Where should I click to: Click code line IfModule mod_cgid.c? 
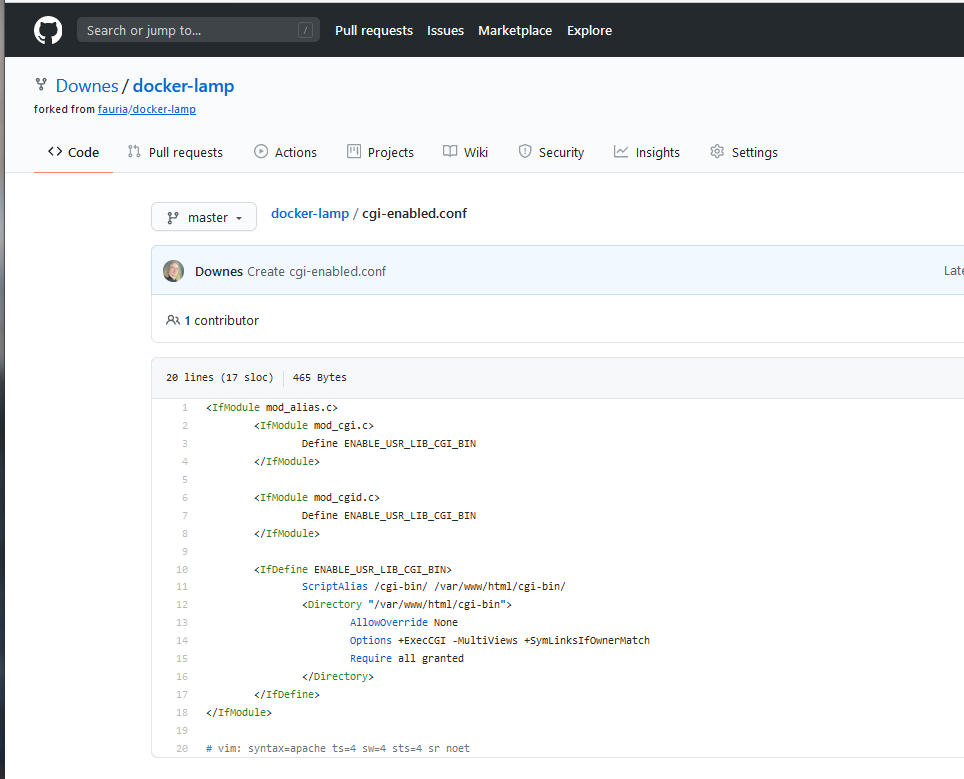pos(317,497)
